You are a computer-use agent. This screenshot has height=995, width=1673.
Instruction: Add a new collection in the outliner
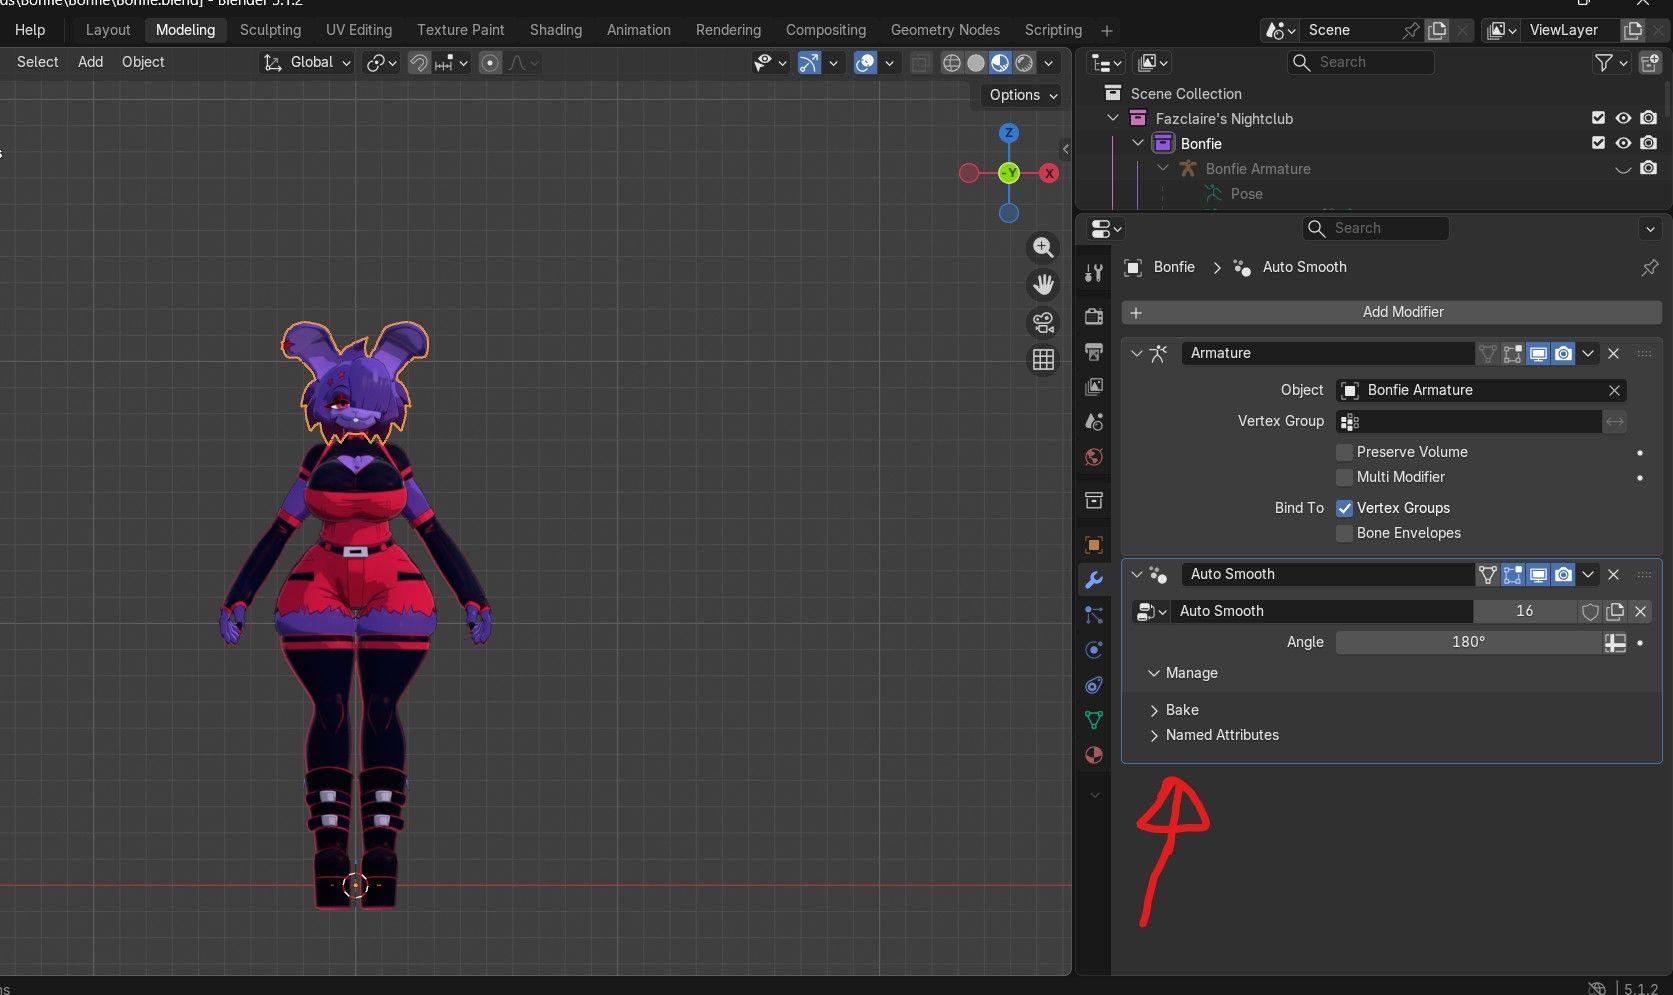(1650, 63)
